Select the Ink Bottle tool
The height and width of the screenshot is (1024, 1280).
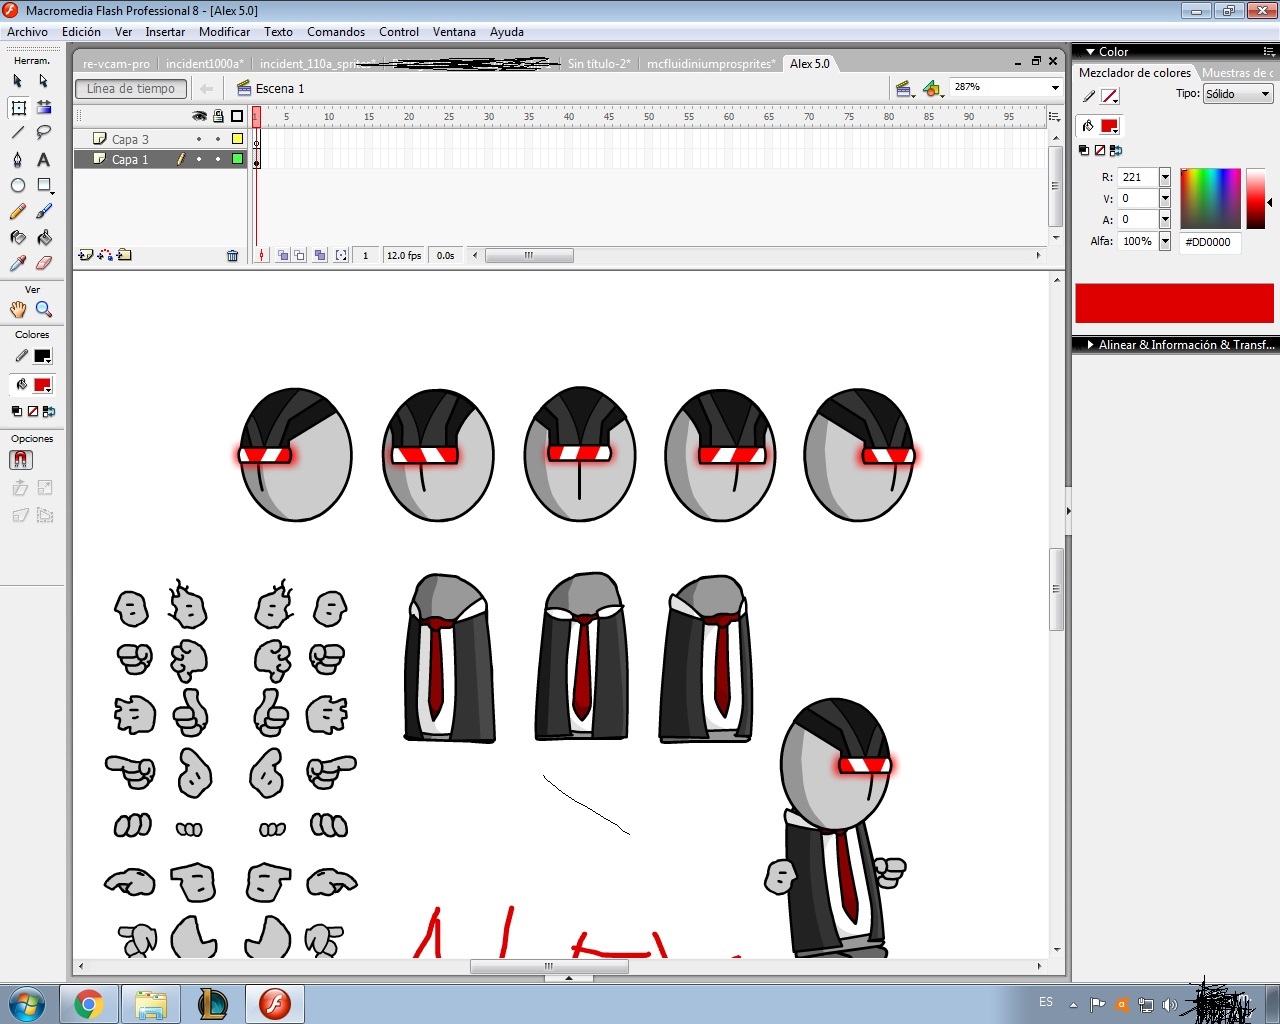coord(18,237)
